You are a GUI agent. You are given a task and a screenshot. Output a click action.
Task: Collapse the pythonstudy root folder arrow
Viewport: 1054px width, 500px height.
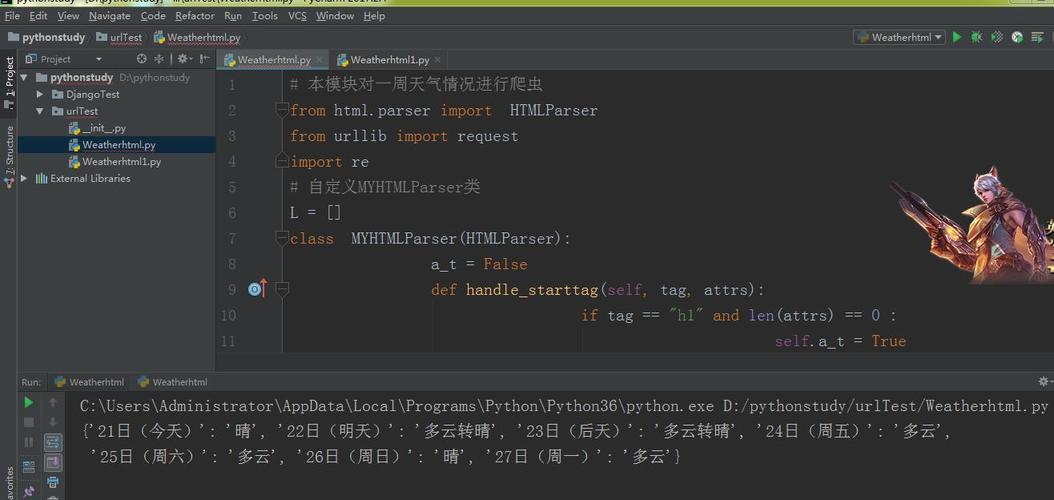(24, 77)
